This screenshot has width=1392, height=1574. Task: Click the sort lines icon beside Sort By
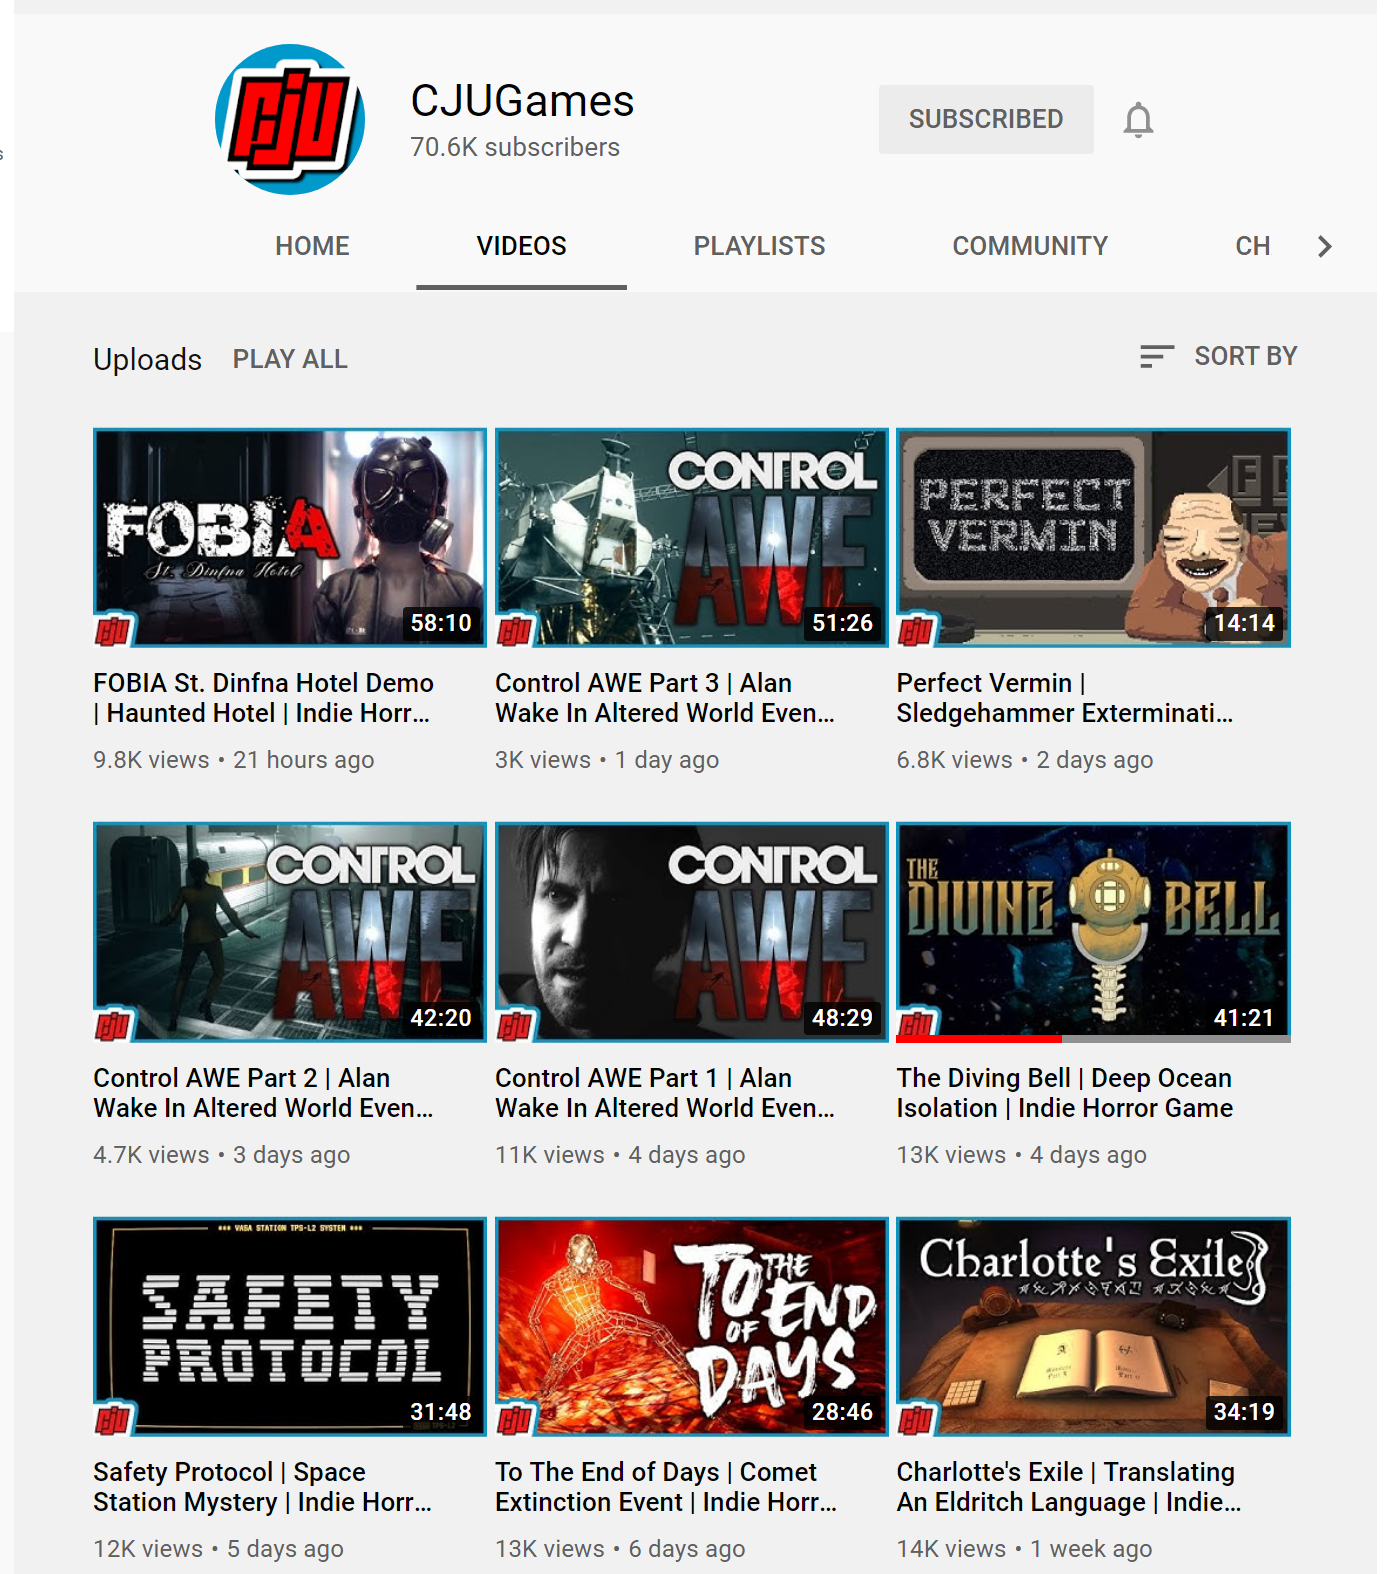1156,357
